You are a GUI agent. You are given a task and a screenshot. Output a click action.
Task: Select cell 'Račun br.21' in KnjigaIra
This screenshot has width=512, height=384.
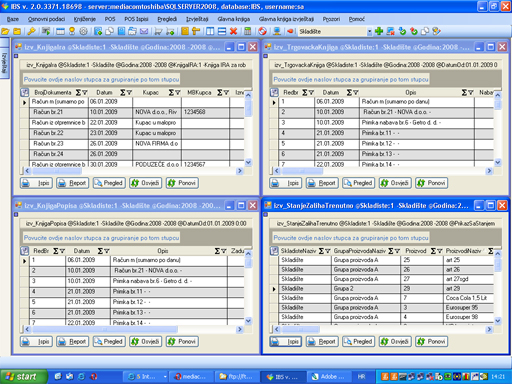[x=59, y=112]
